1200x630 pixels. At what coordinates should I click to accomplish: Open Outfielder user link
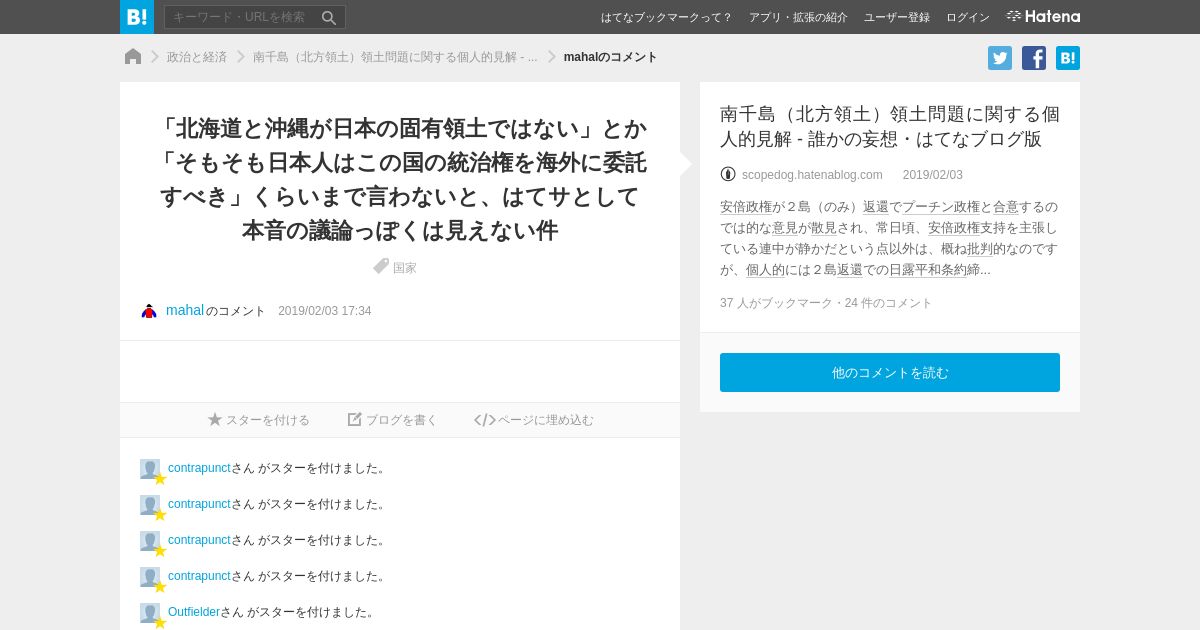pos(194,612)
